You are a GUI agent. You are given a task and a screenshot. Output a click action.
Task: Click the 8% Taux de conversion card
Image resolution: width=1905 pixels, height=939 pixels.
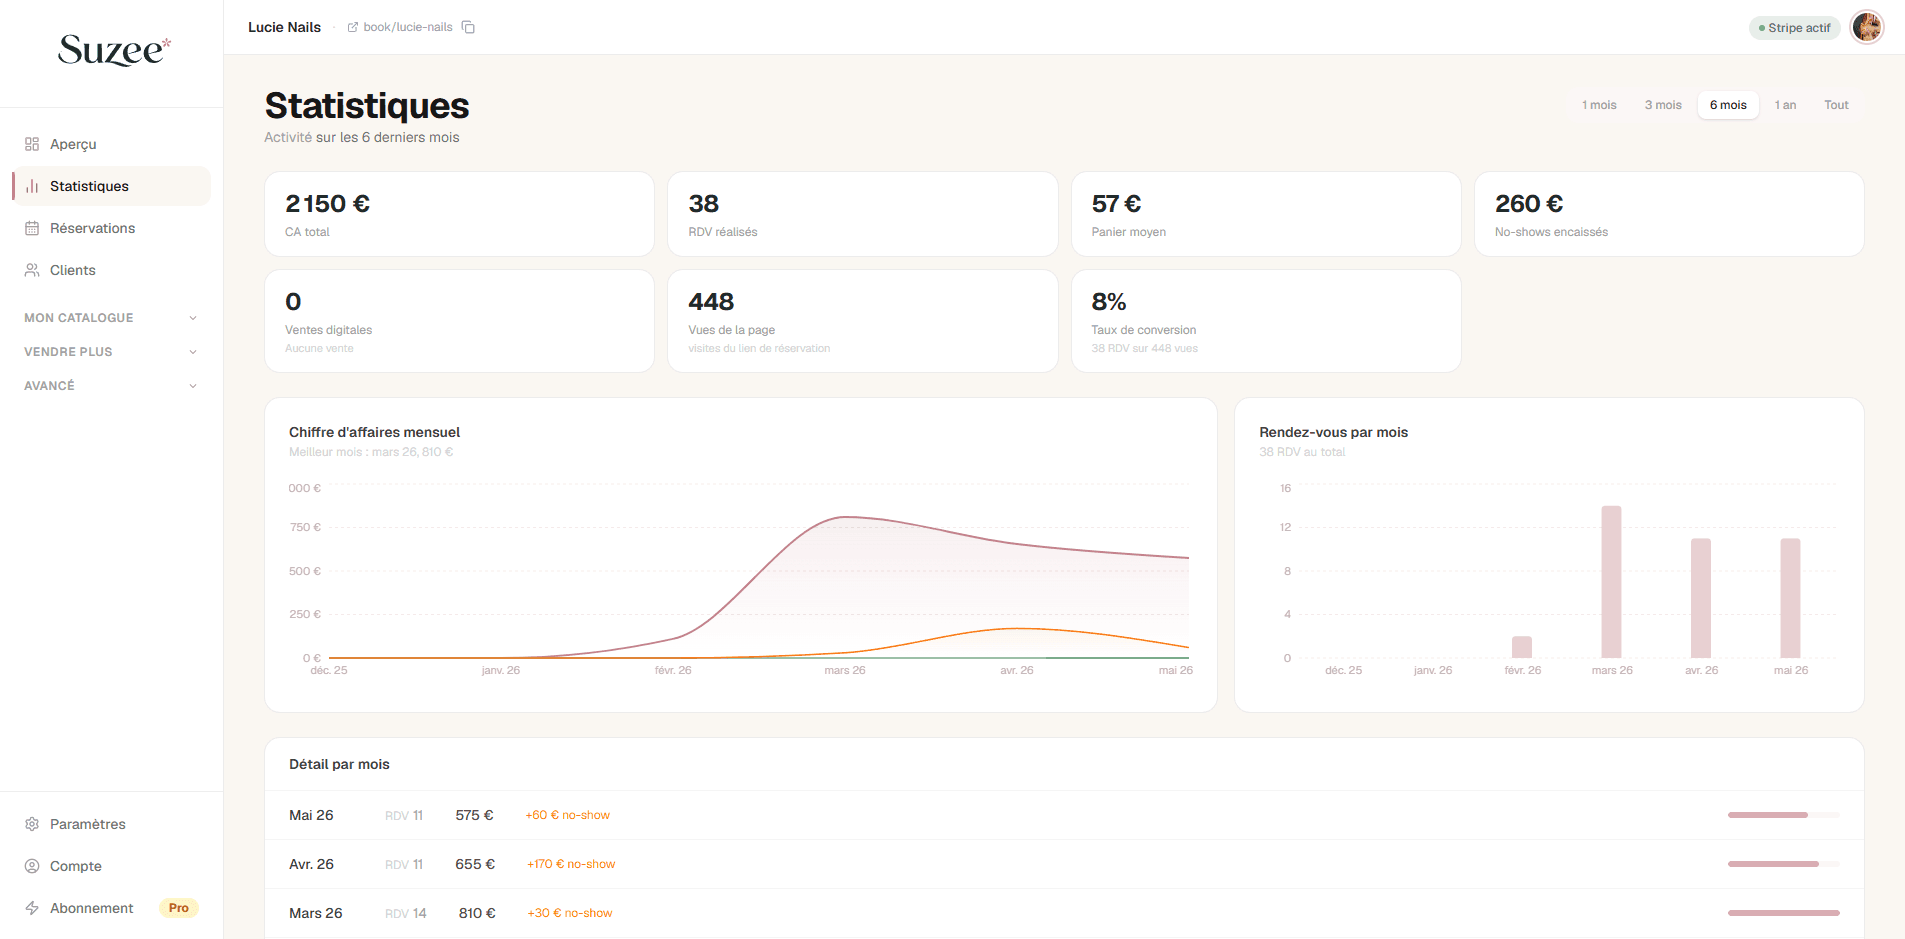(1266, 321)
